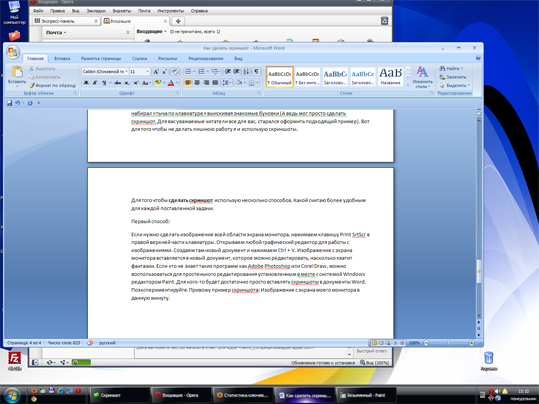539x404 pixels.
Task: Save the document with the floppy icon
Action: pyautogui.click(x=9, y=103)
